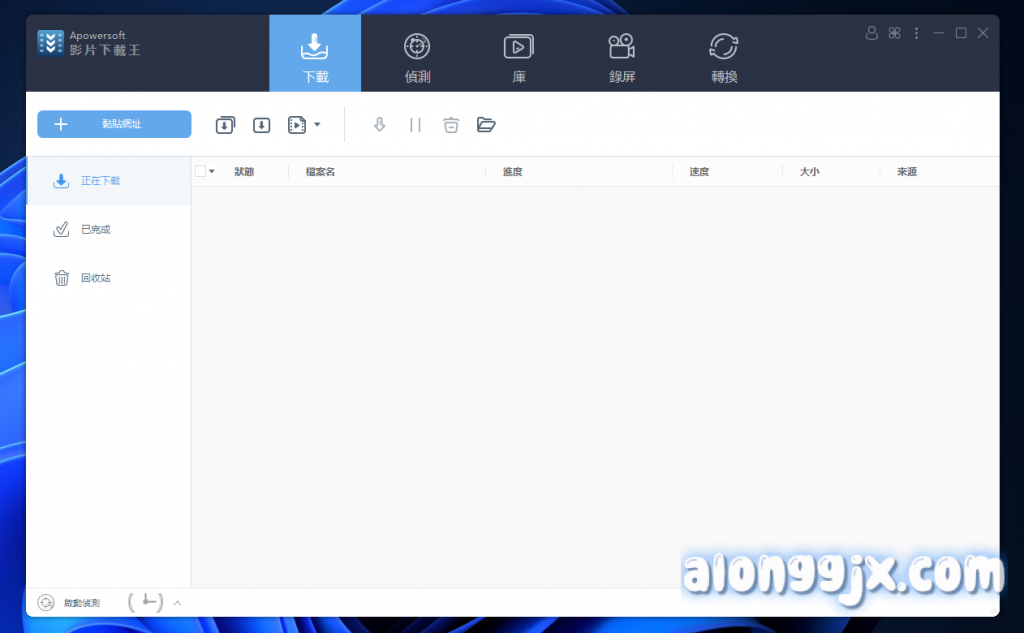Toggle 啟動偵測 detection at bottom left
Screen dimensions: 1024x633
69,603
